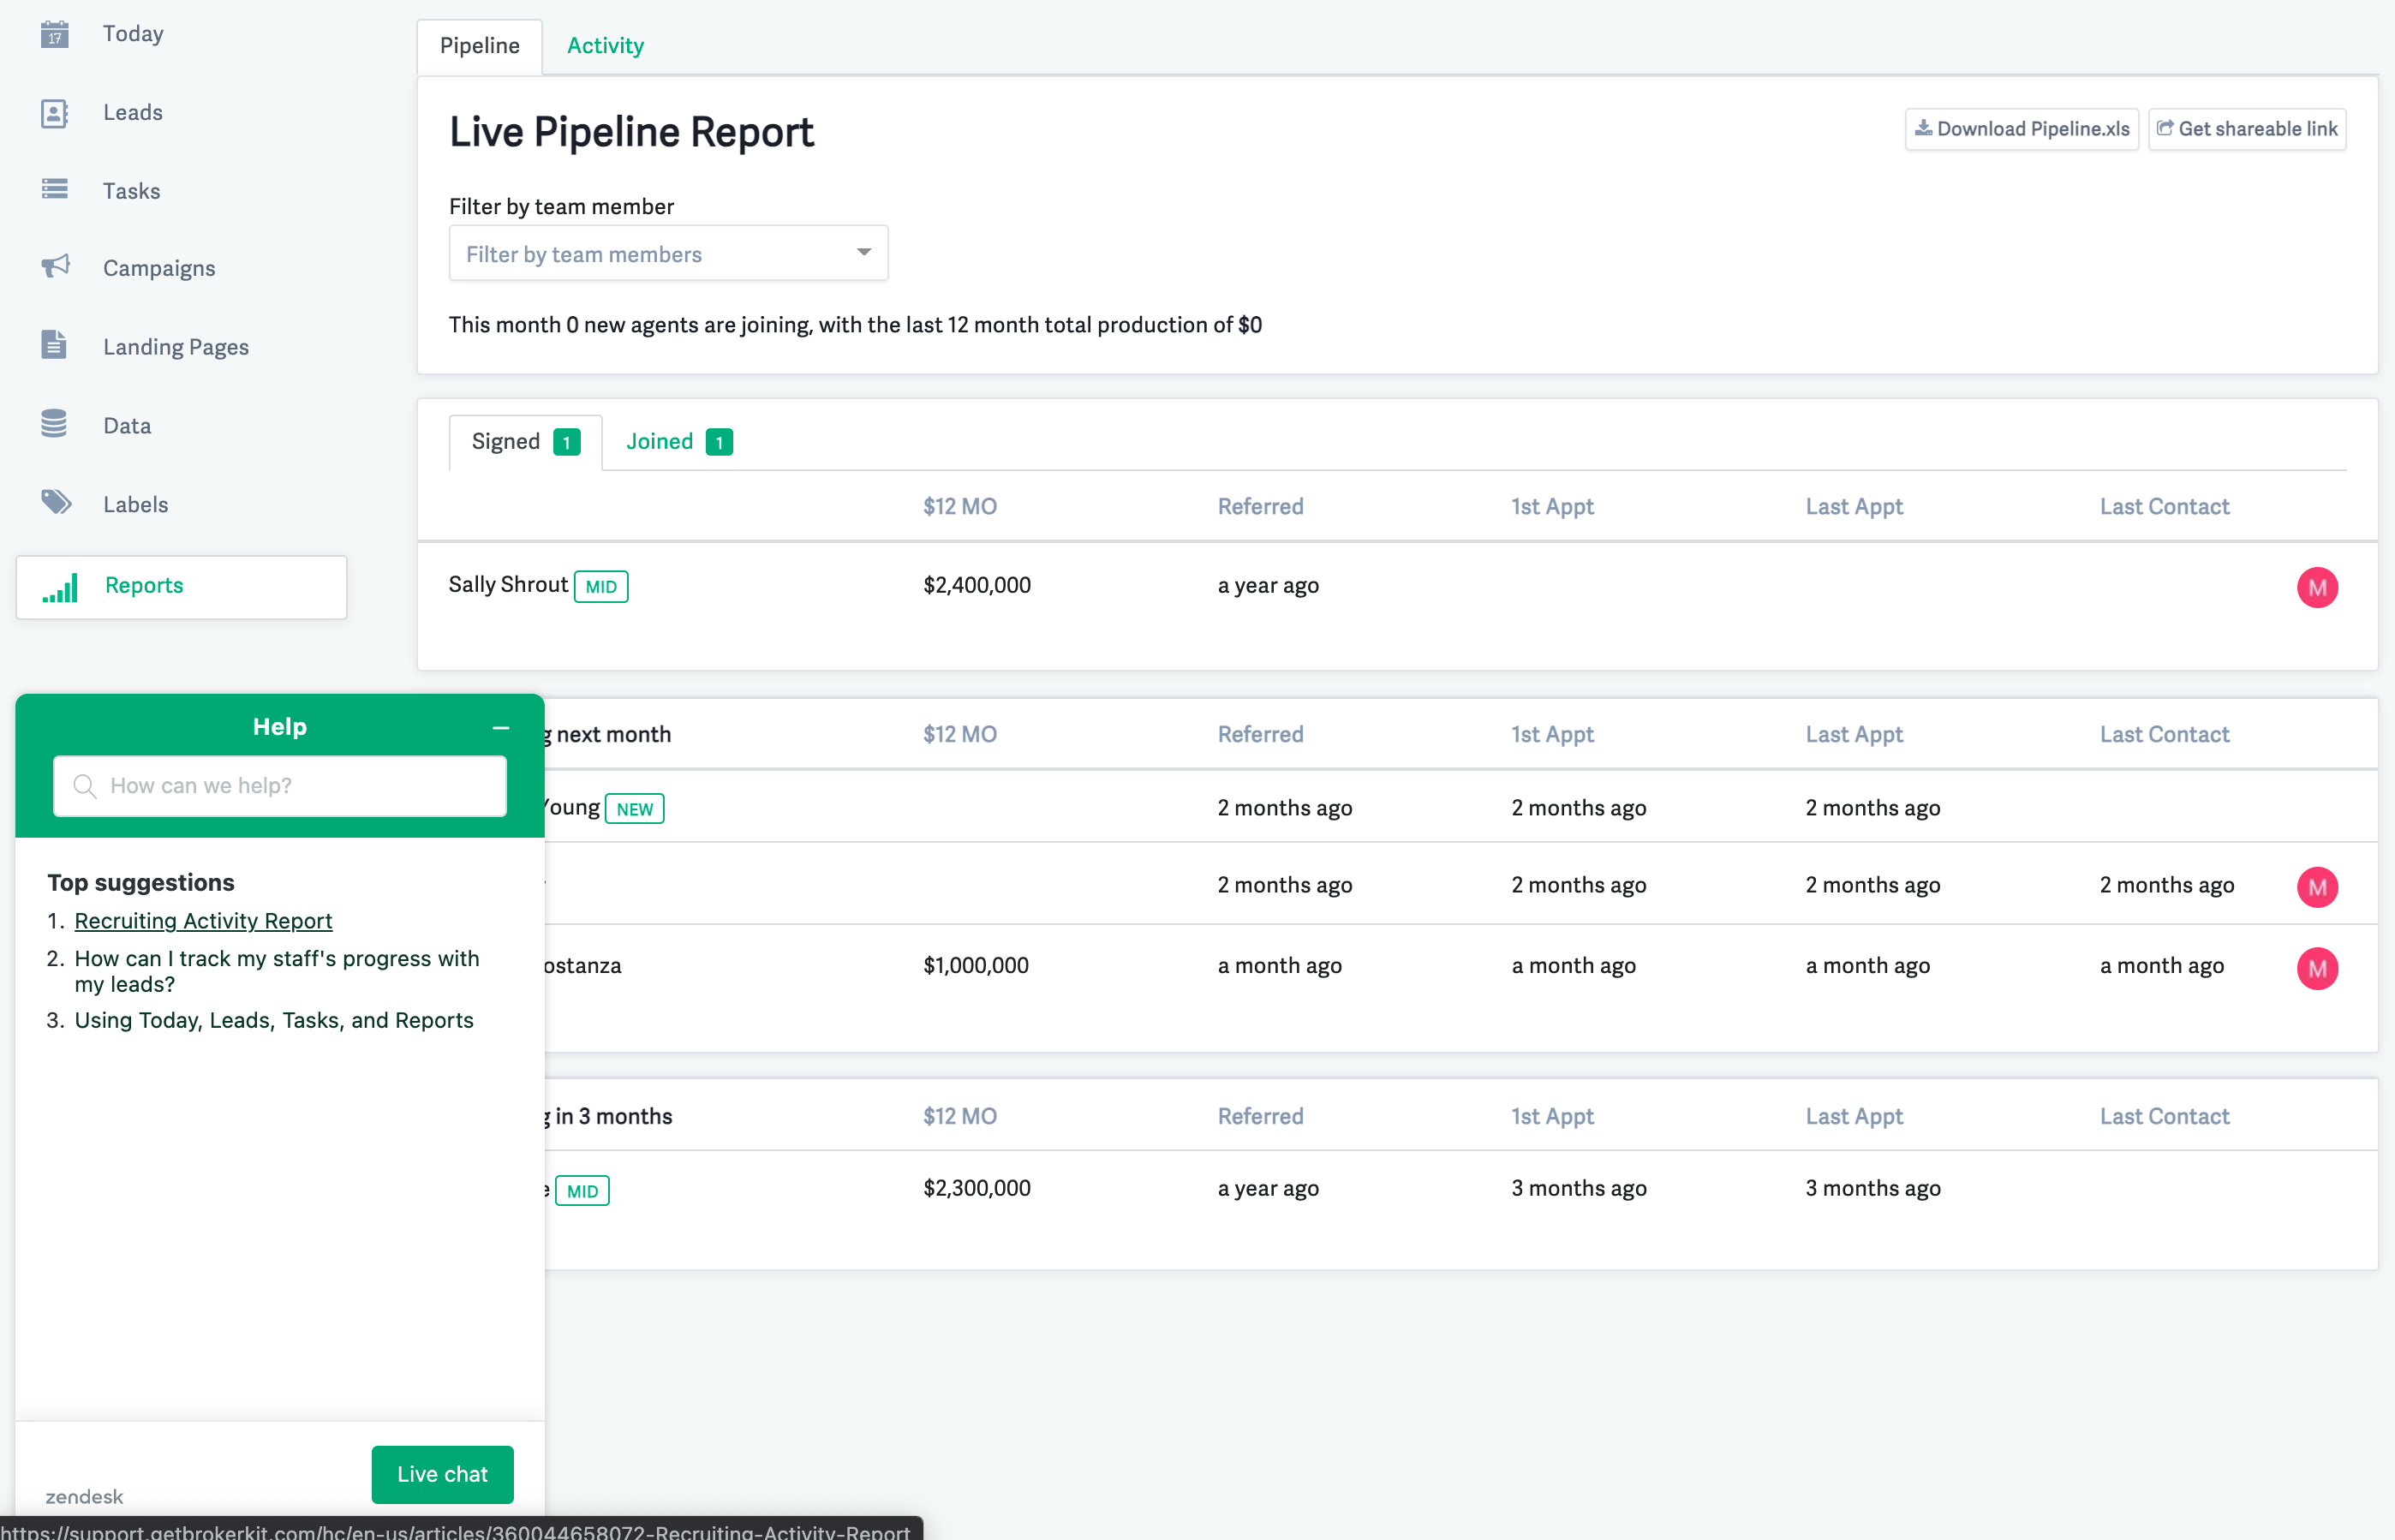Image resolution: width=2395 pixels, height=1540 pixels.
Task: Click the zendesk link
Action: coord(84,1496)
